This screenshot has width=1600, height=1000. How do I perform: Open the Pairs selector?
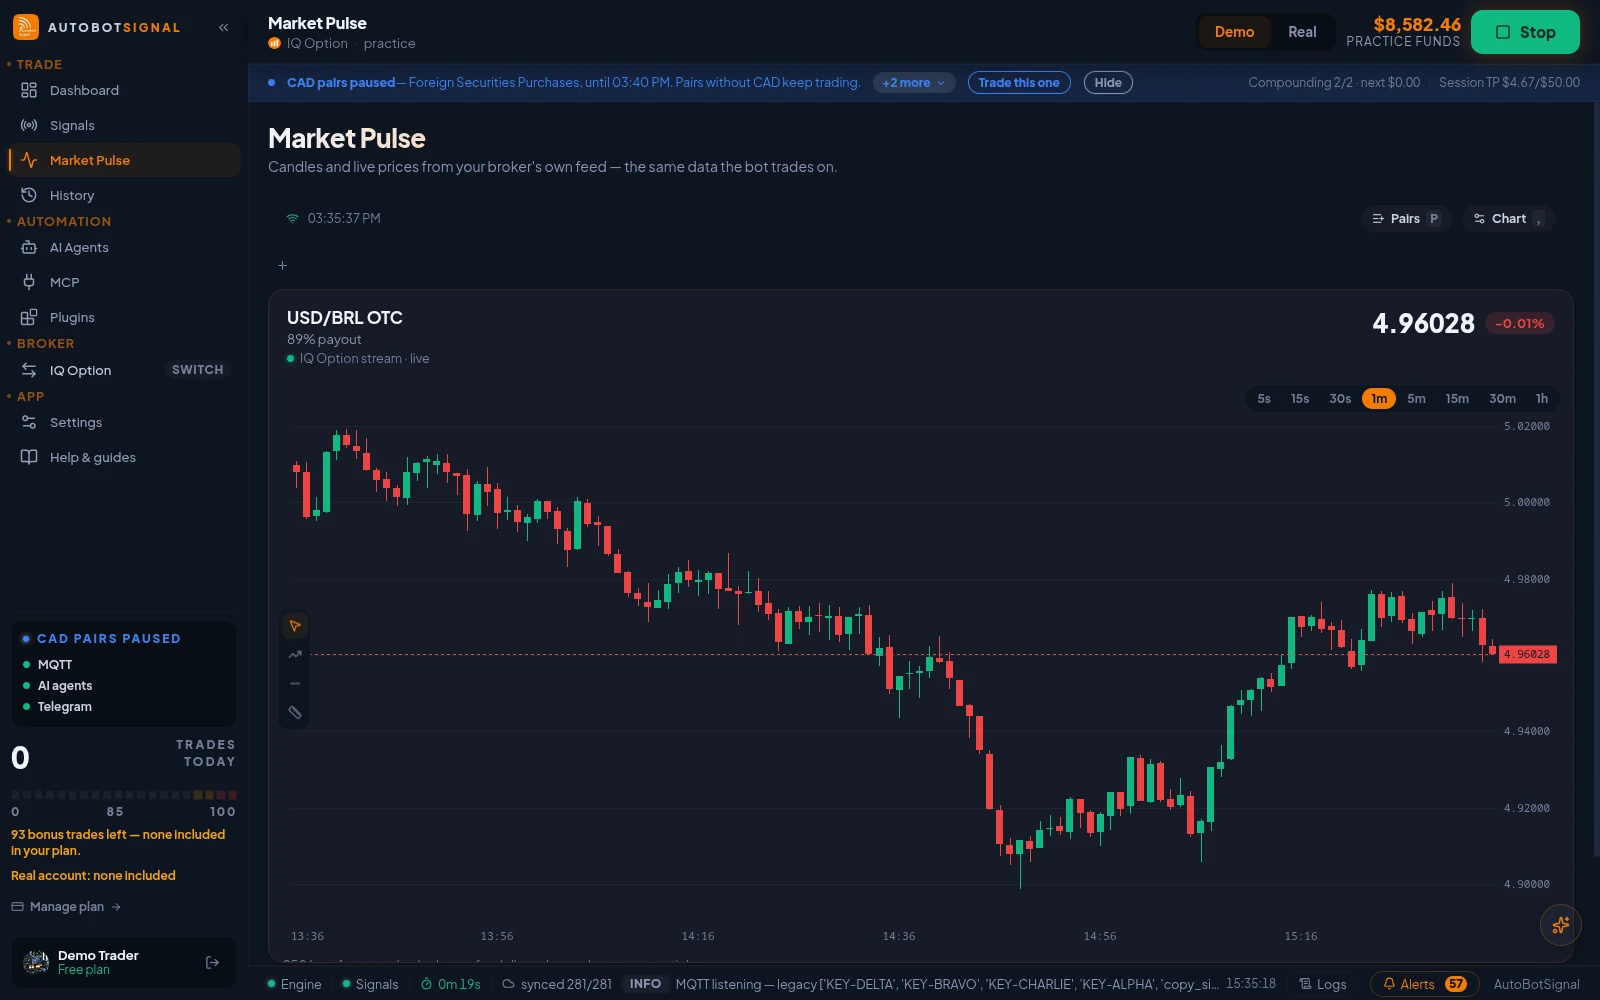(x=1407, y=219)
